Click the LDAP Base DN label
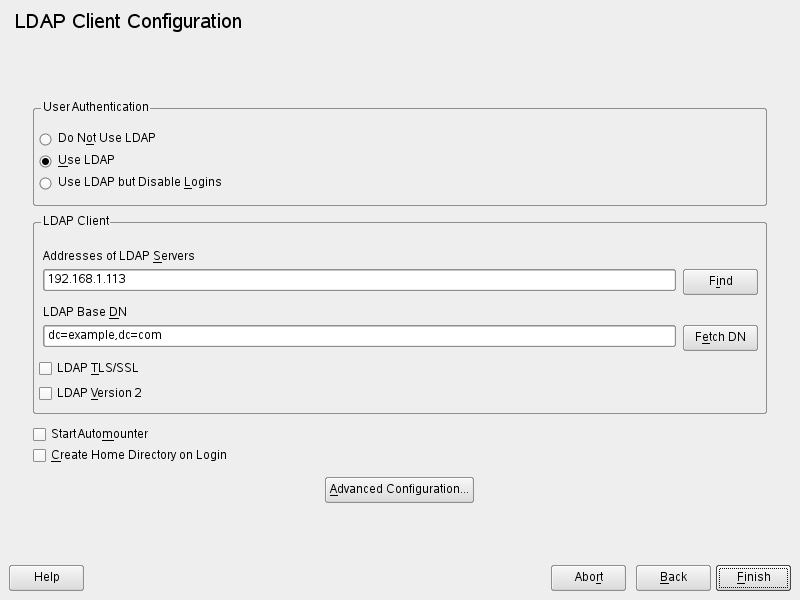This screenshot has width=800, height=600. pyautogui.click(x=85, y=312)
